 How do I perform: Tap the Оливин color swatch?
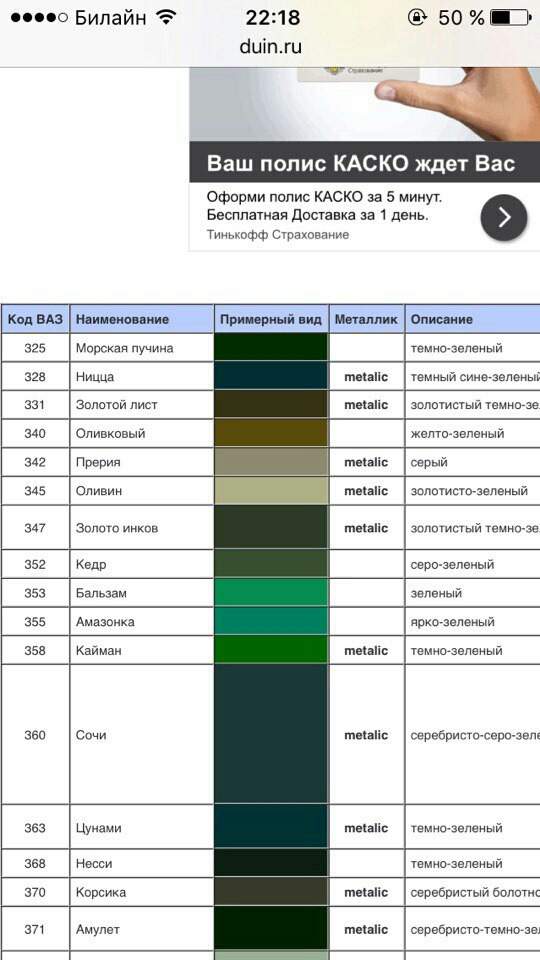point(271,491)
